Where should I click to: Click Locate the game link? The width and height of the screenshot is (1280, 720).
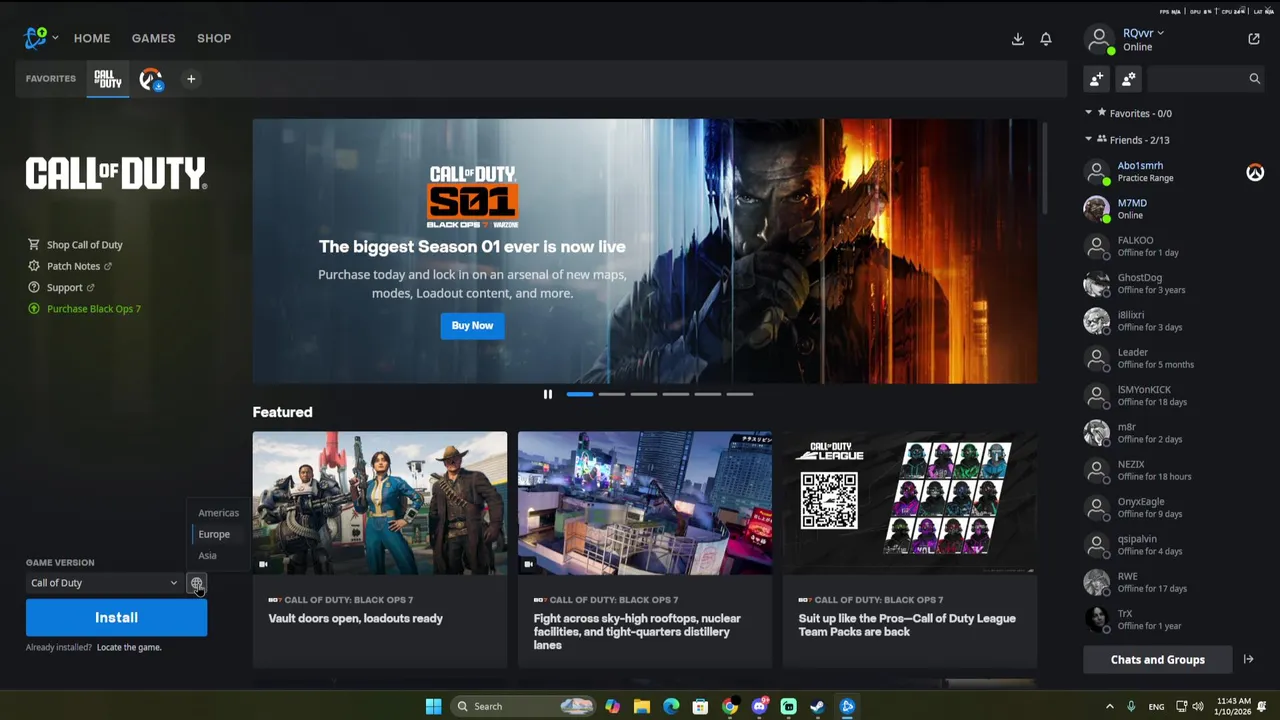(x=129, y=647)
